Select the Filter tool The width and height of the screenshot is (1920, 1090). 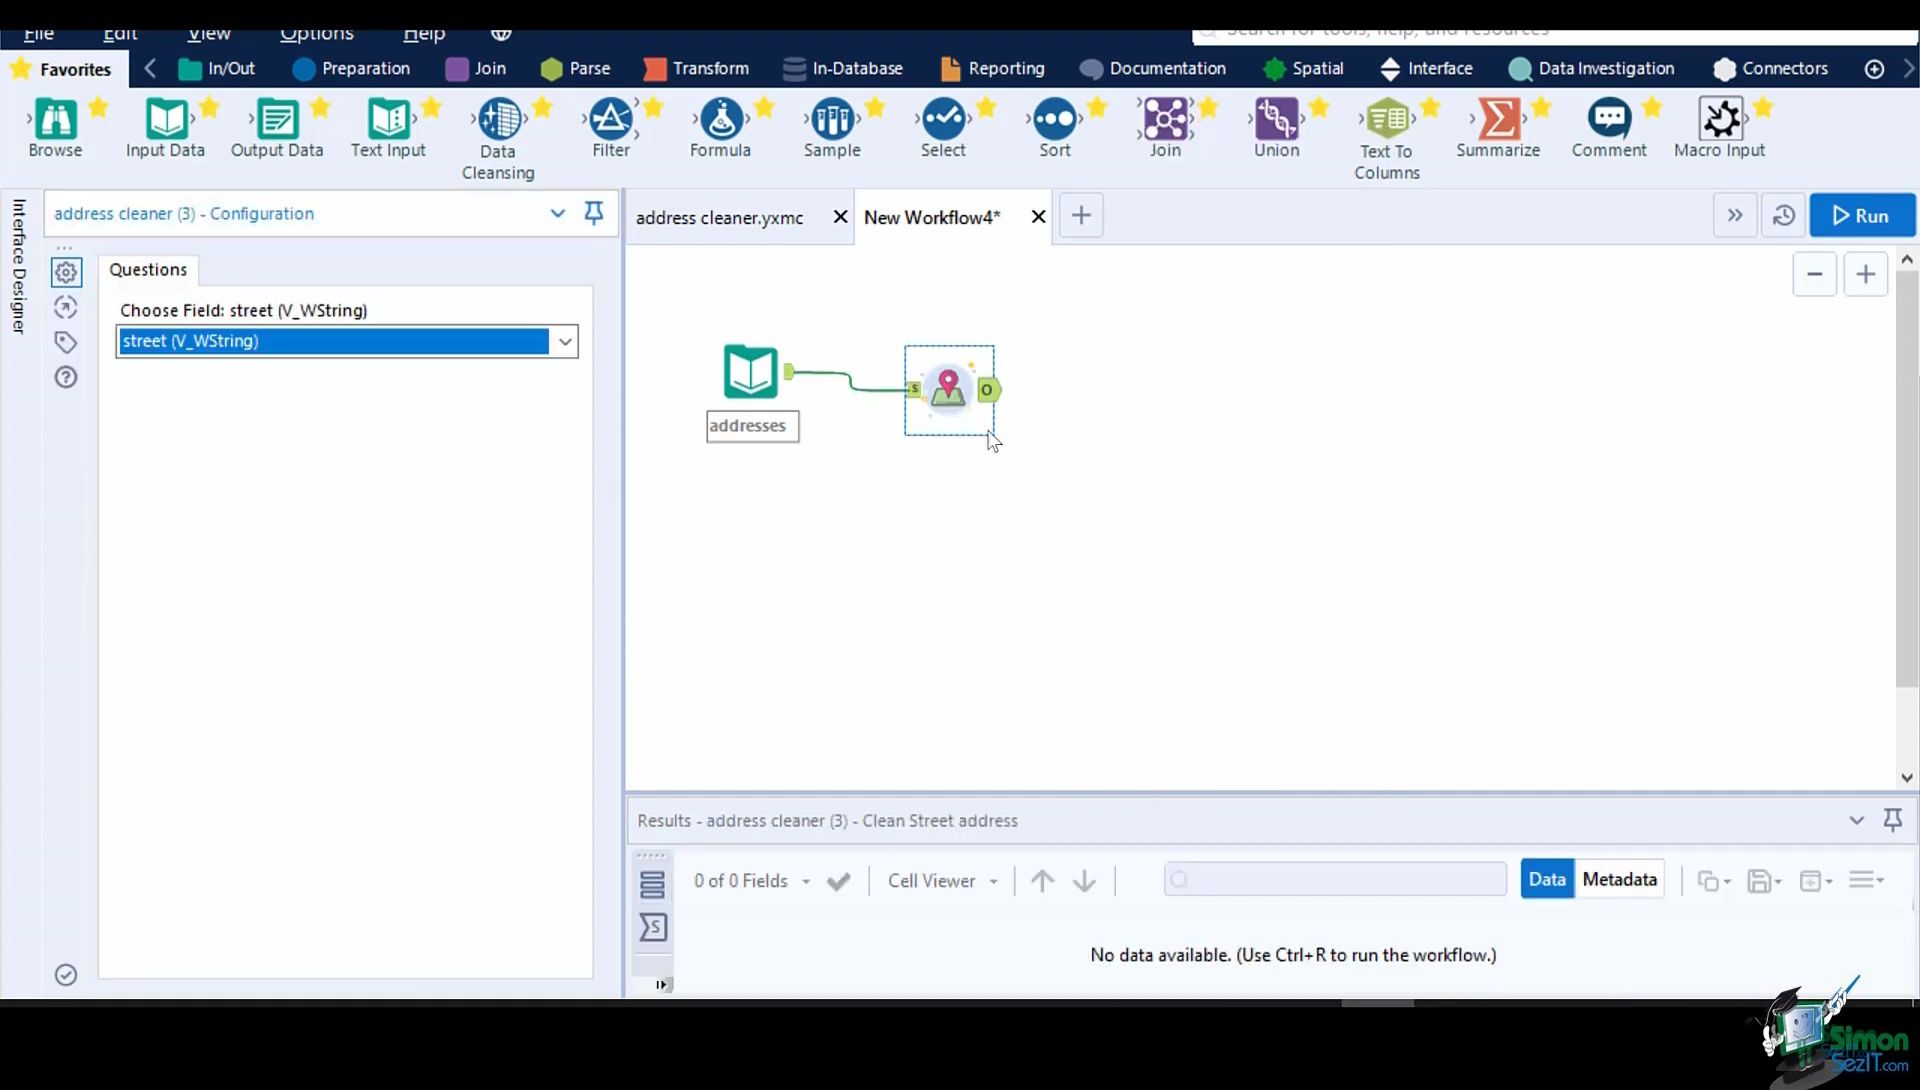[611, 128]
